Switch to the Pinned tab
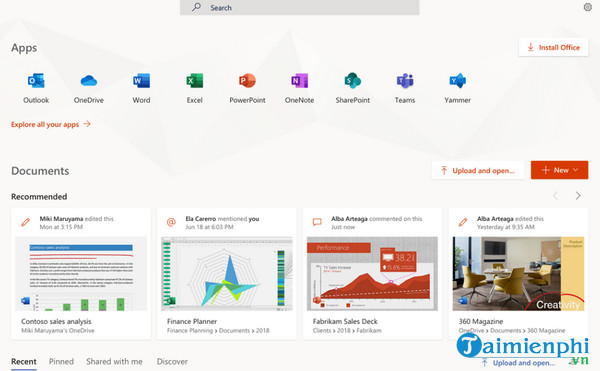The width and height of the screenshot is (600, 371). coord(61,361)
